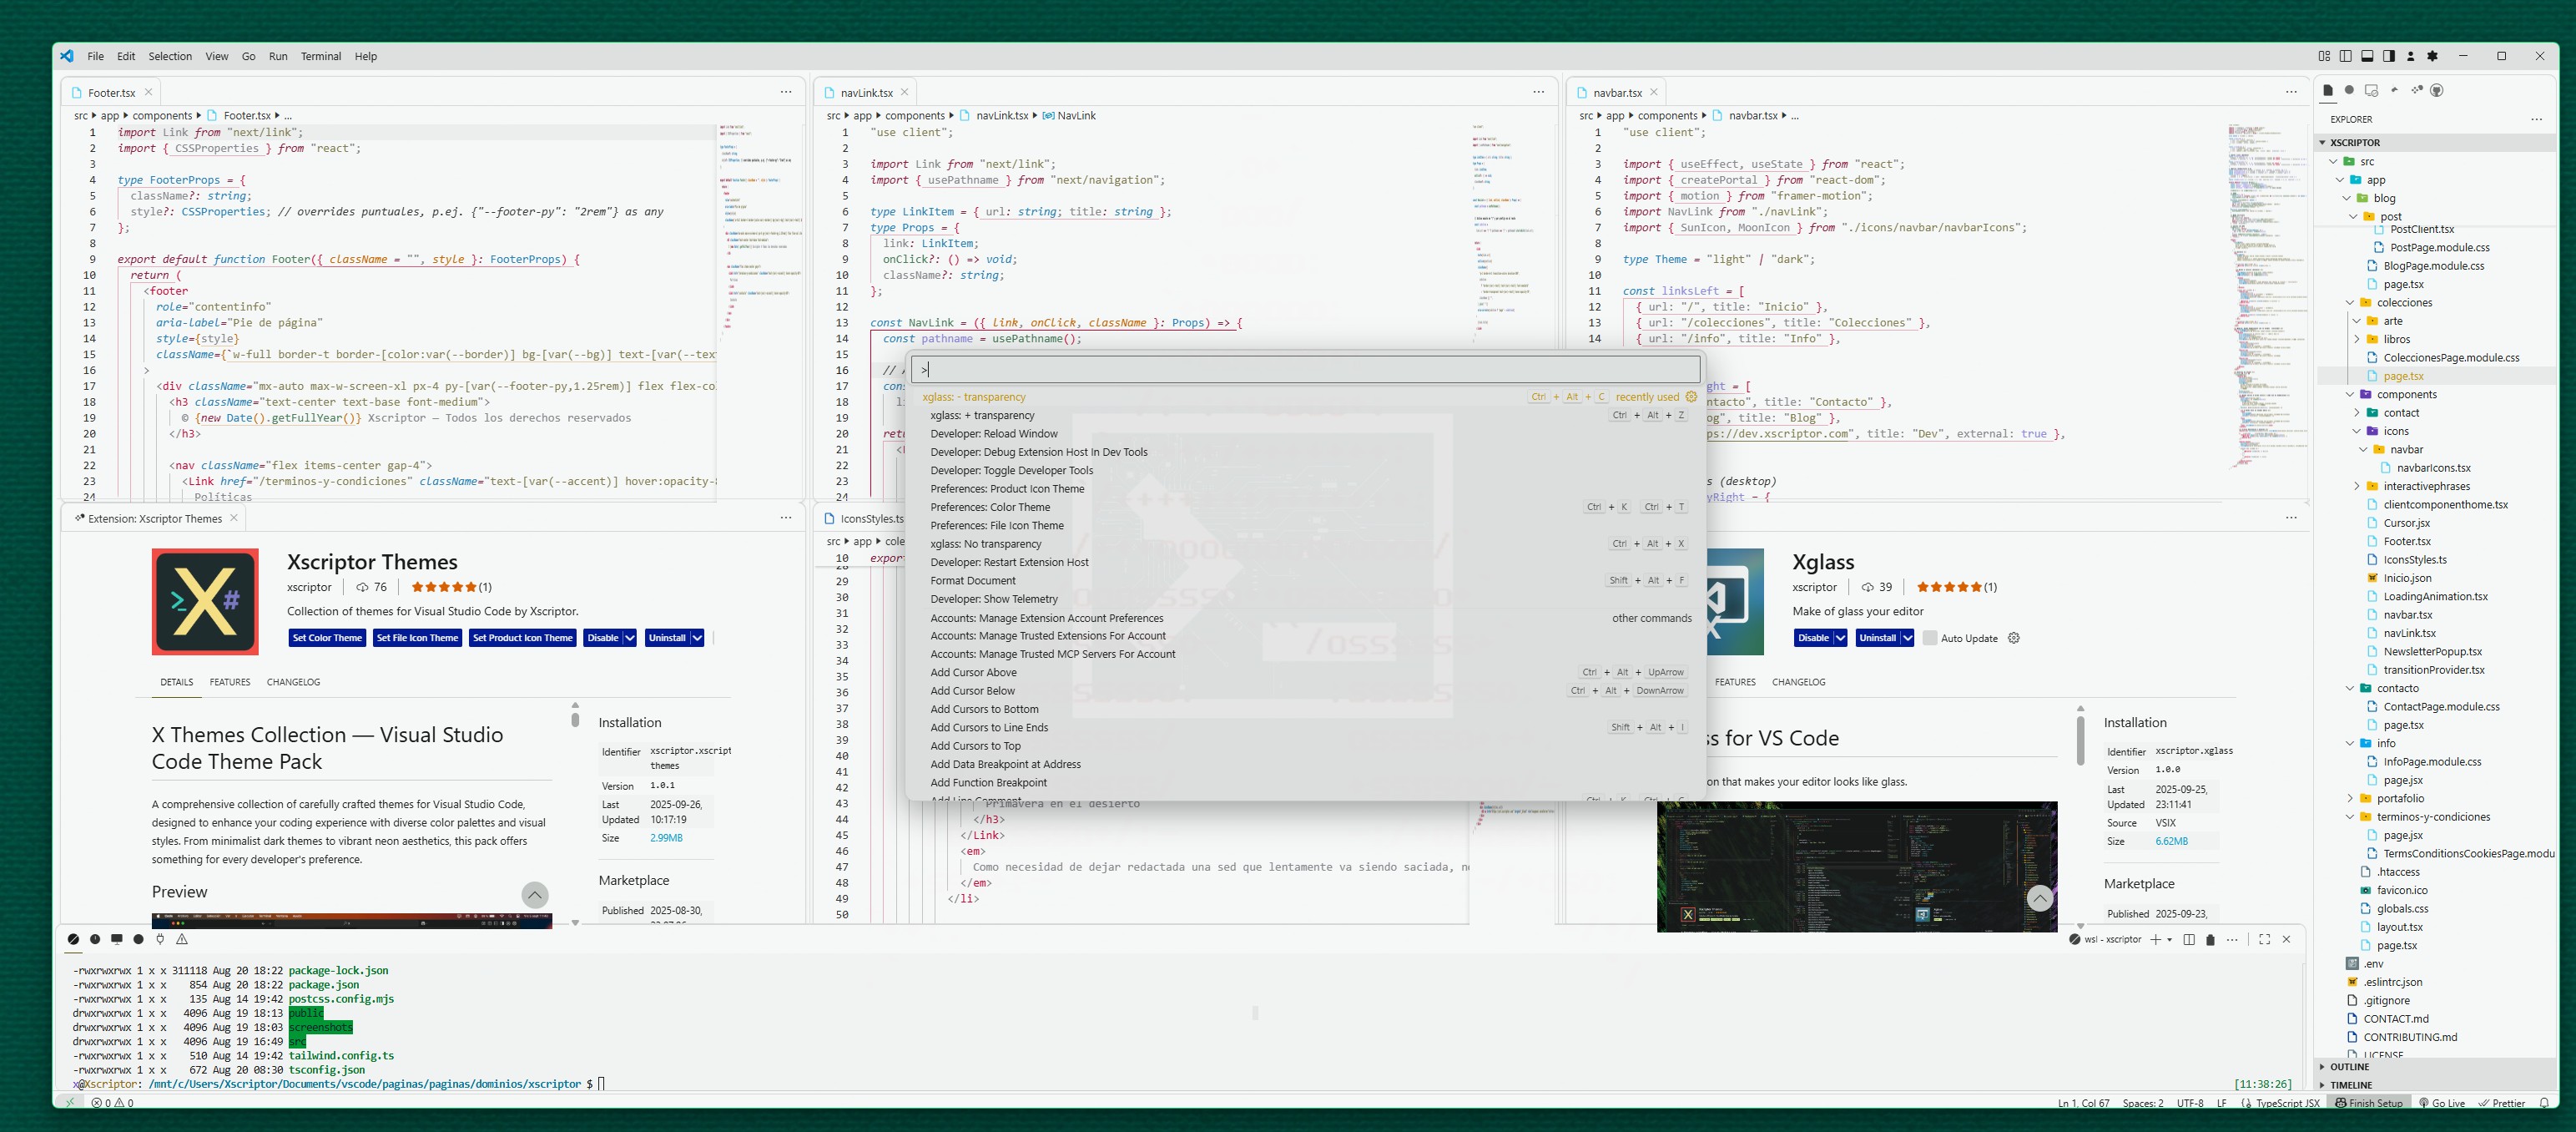
Task: Click the notifications bell in status bar
Action: [2544, 1103]
